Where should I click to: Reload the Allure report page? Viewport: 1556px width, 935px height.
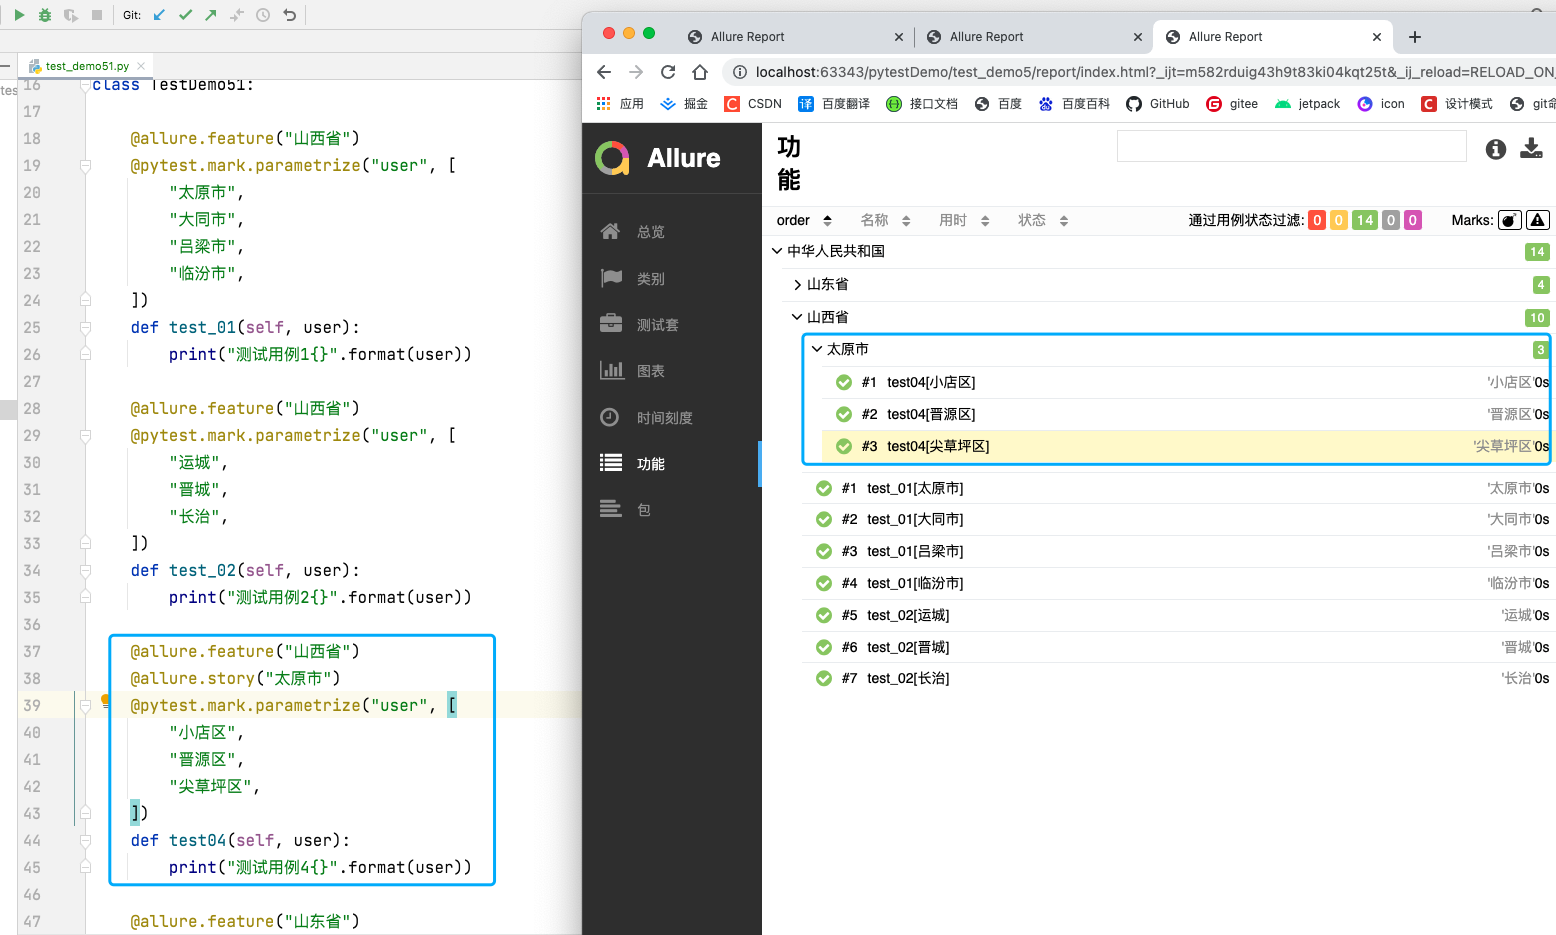tap(668, 72)
